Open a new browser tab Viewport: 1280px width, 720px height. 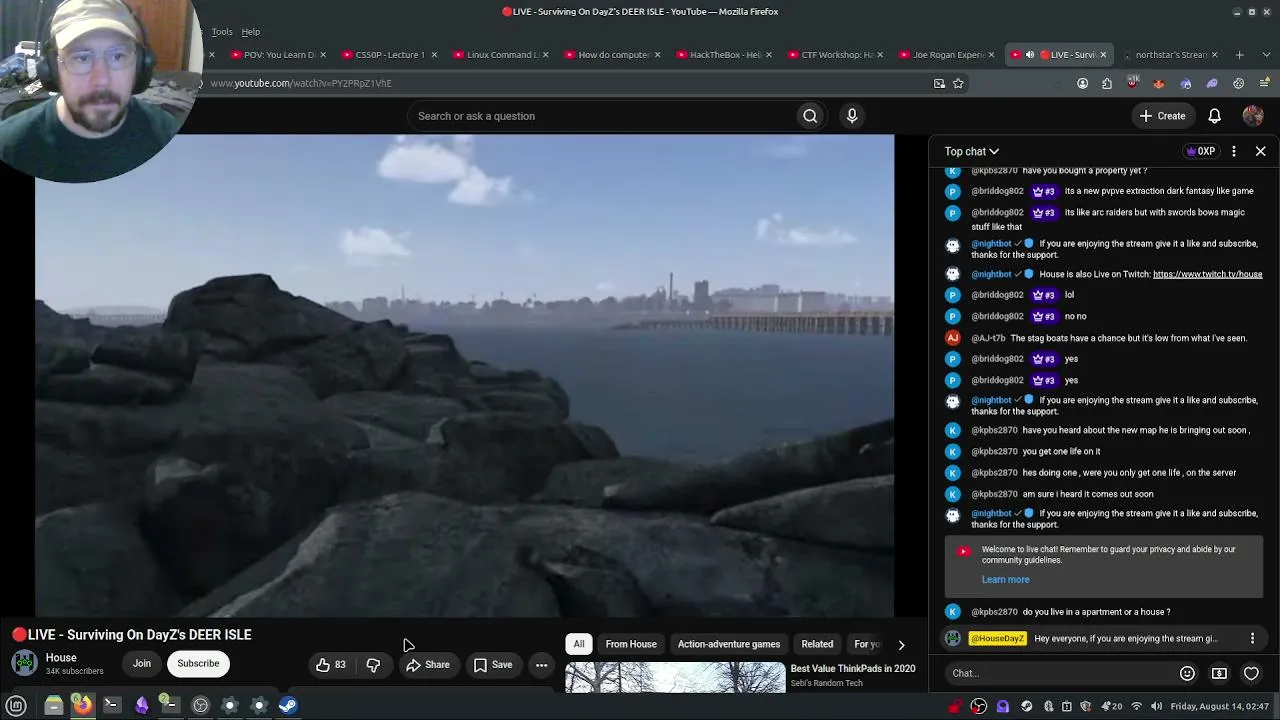pos(1239,55)
